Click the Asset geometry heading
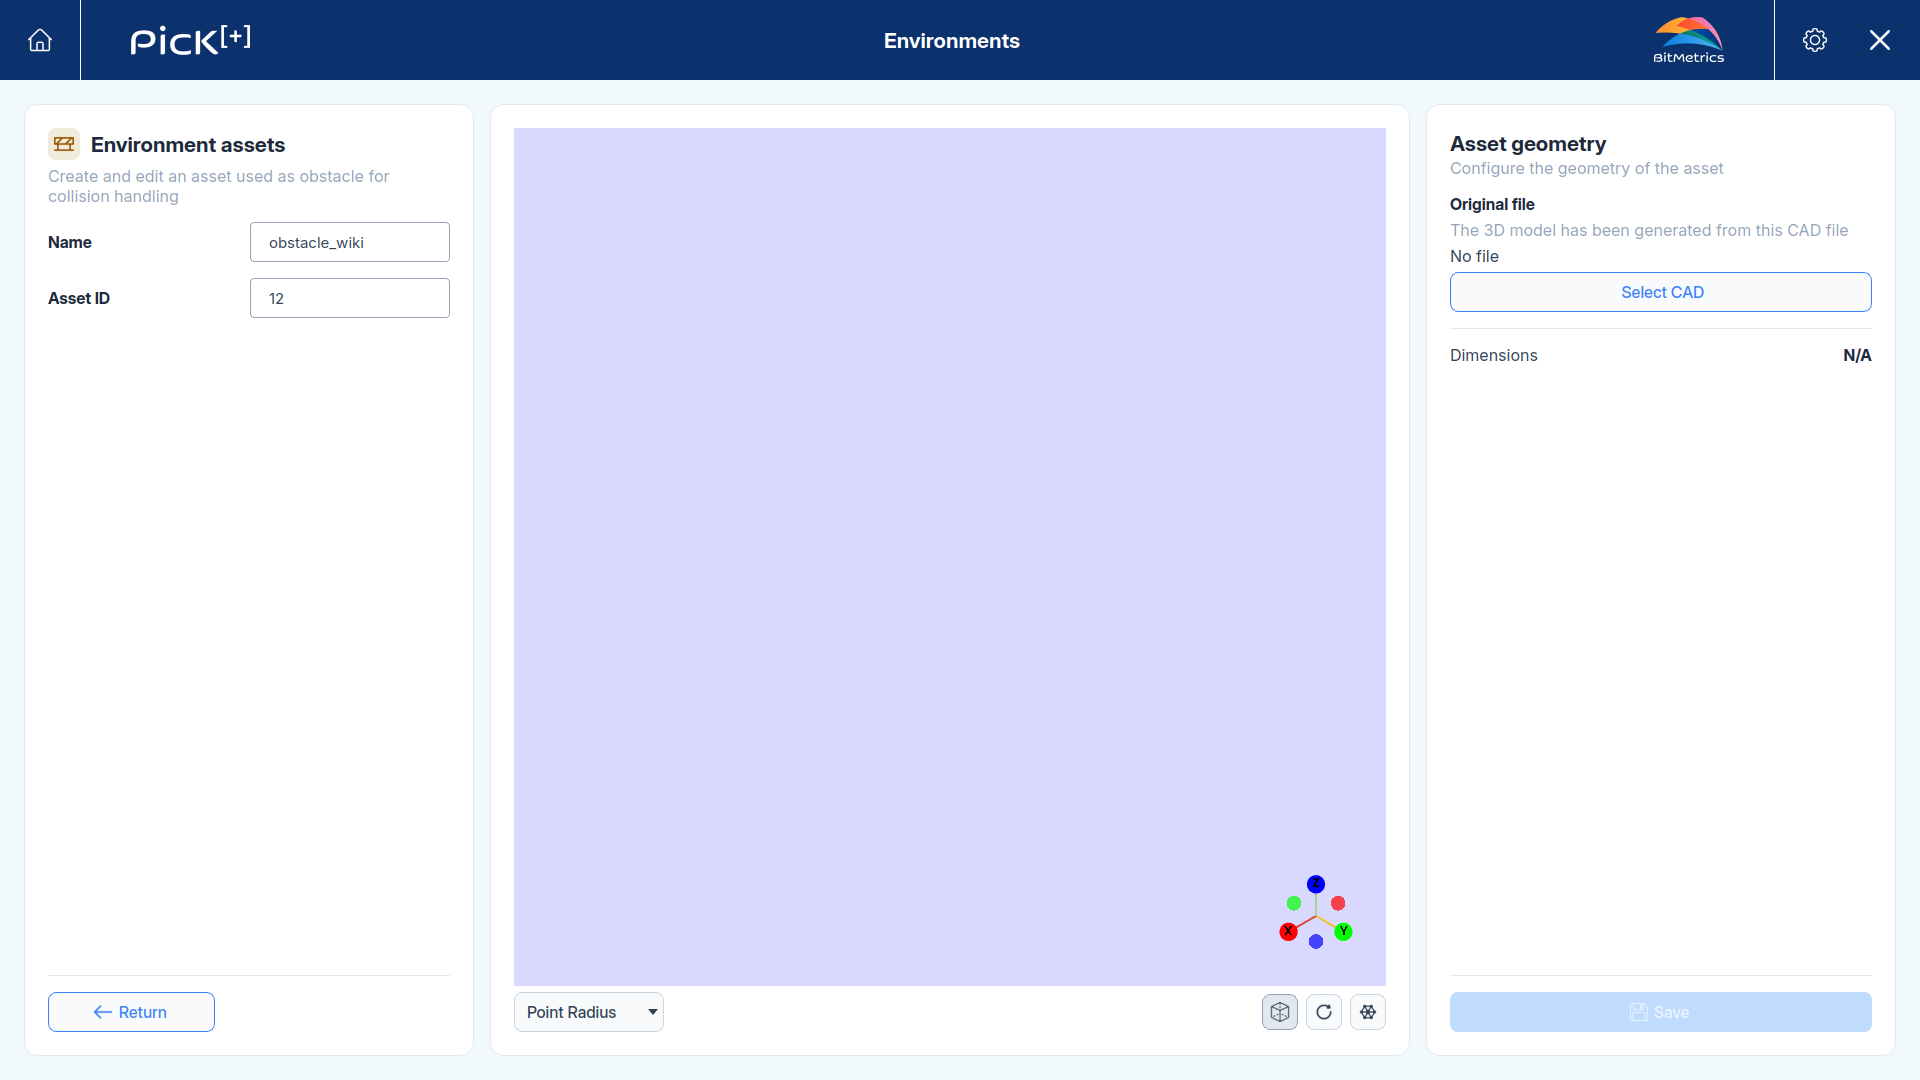 pos(1528,144)
